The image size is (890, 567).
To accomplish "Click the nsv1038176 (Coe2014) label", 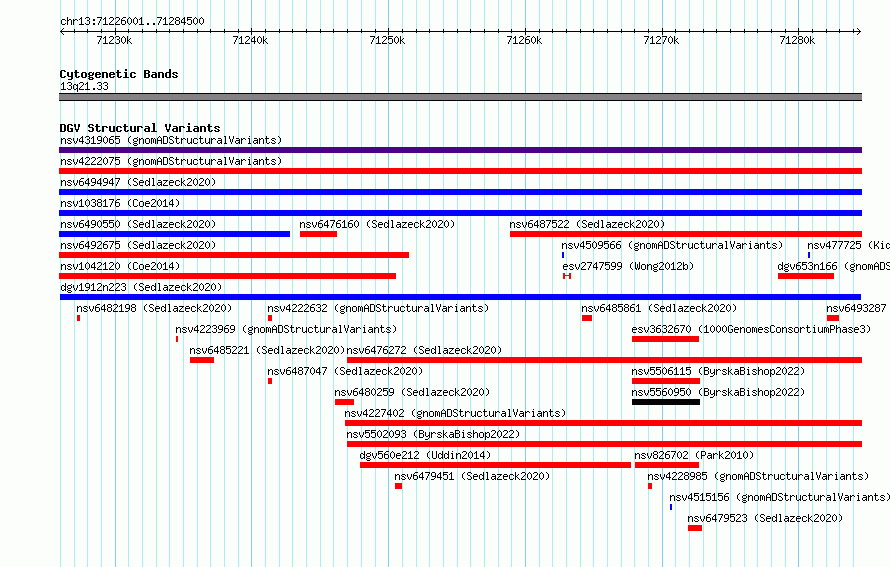I will click(120, 203).
